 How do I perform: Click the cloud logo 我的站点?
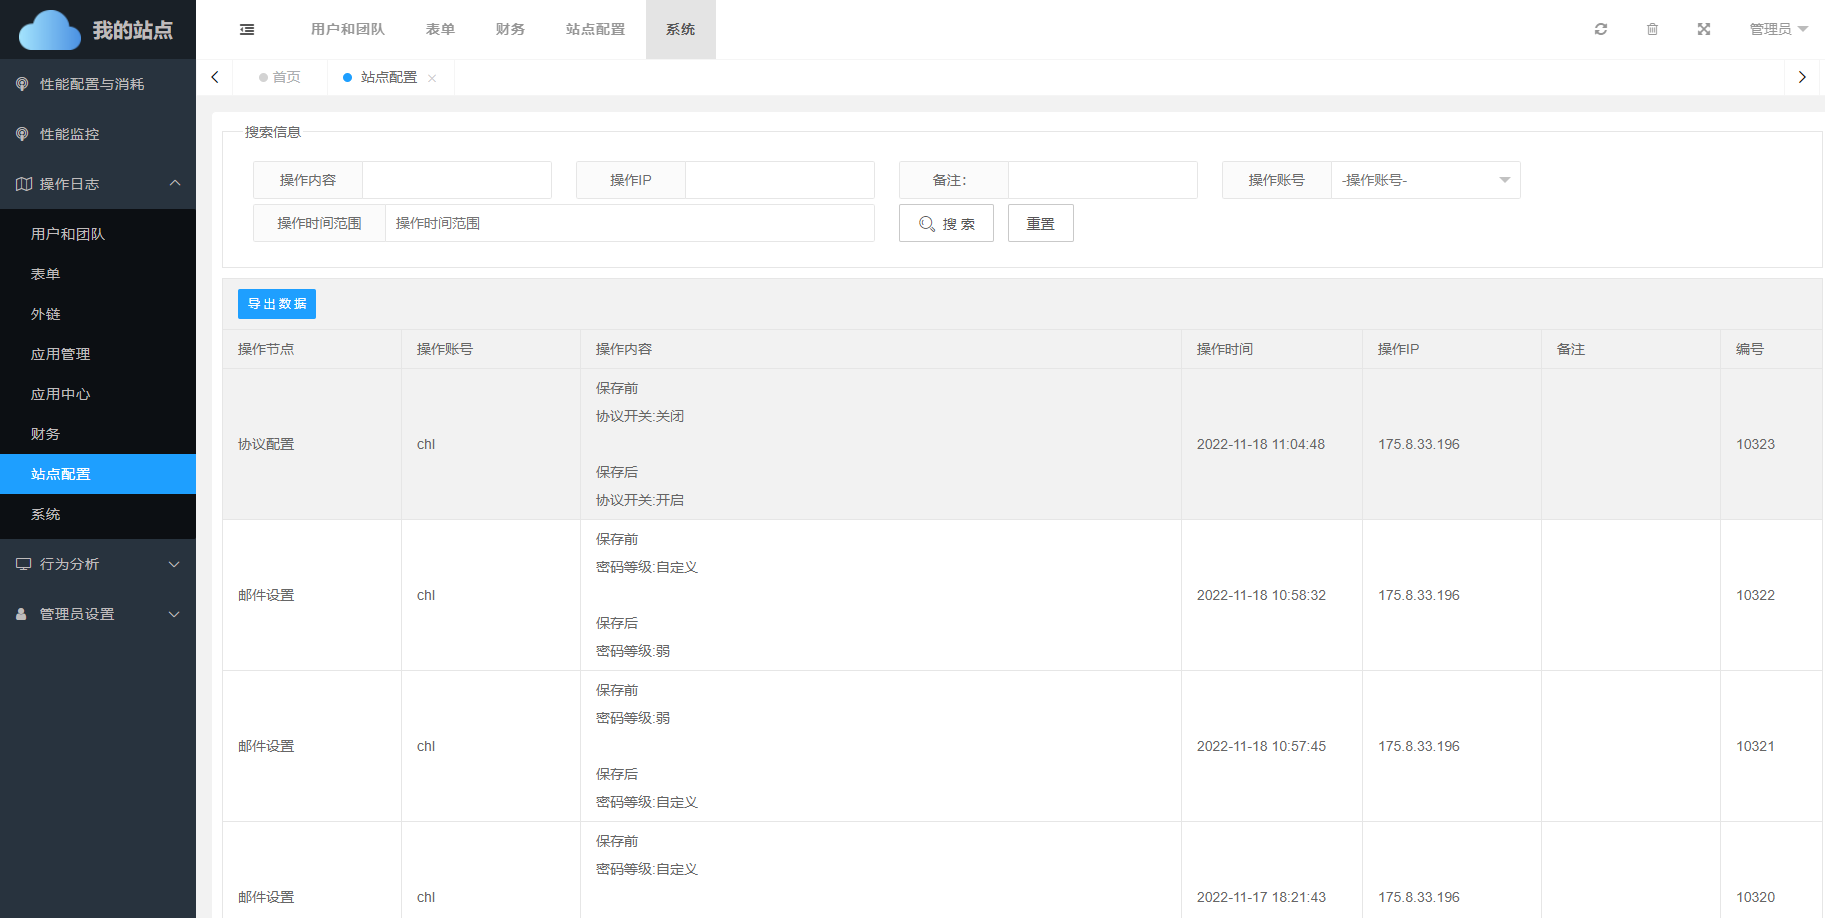pyautogui.click(x=97, y=30)
